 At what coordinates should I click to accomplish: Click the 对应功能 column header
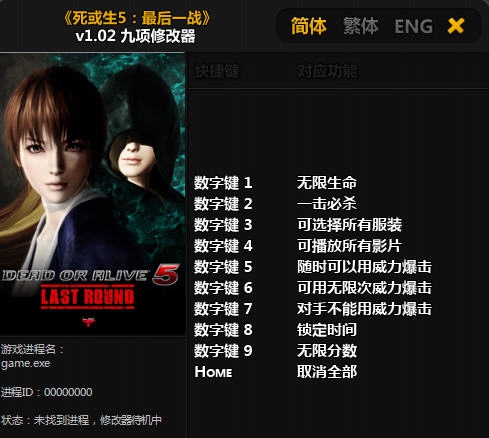coord(327,71)
